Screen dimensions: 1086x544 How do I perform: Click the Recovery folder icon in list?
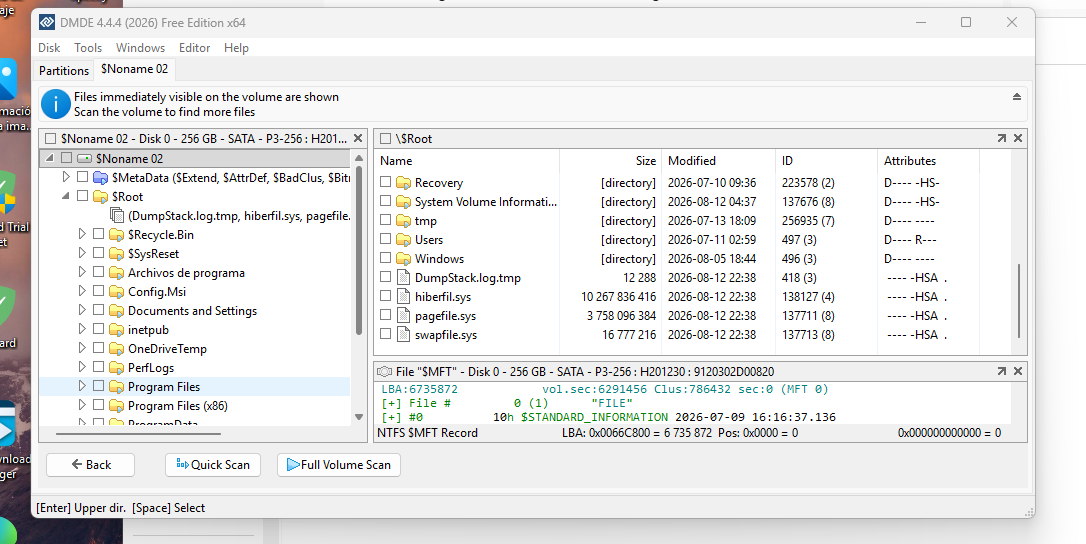(404, 183)
